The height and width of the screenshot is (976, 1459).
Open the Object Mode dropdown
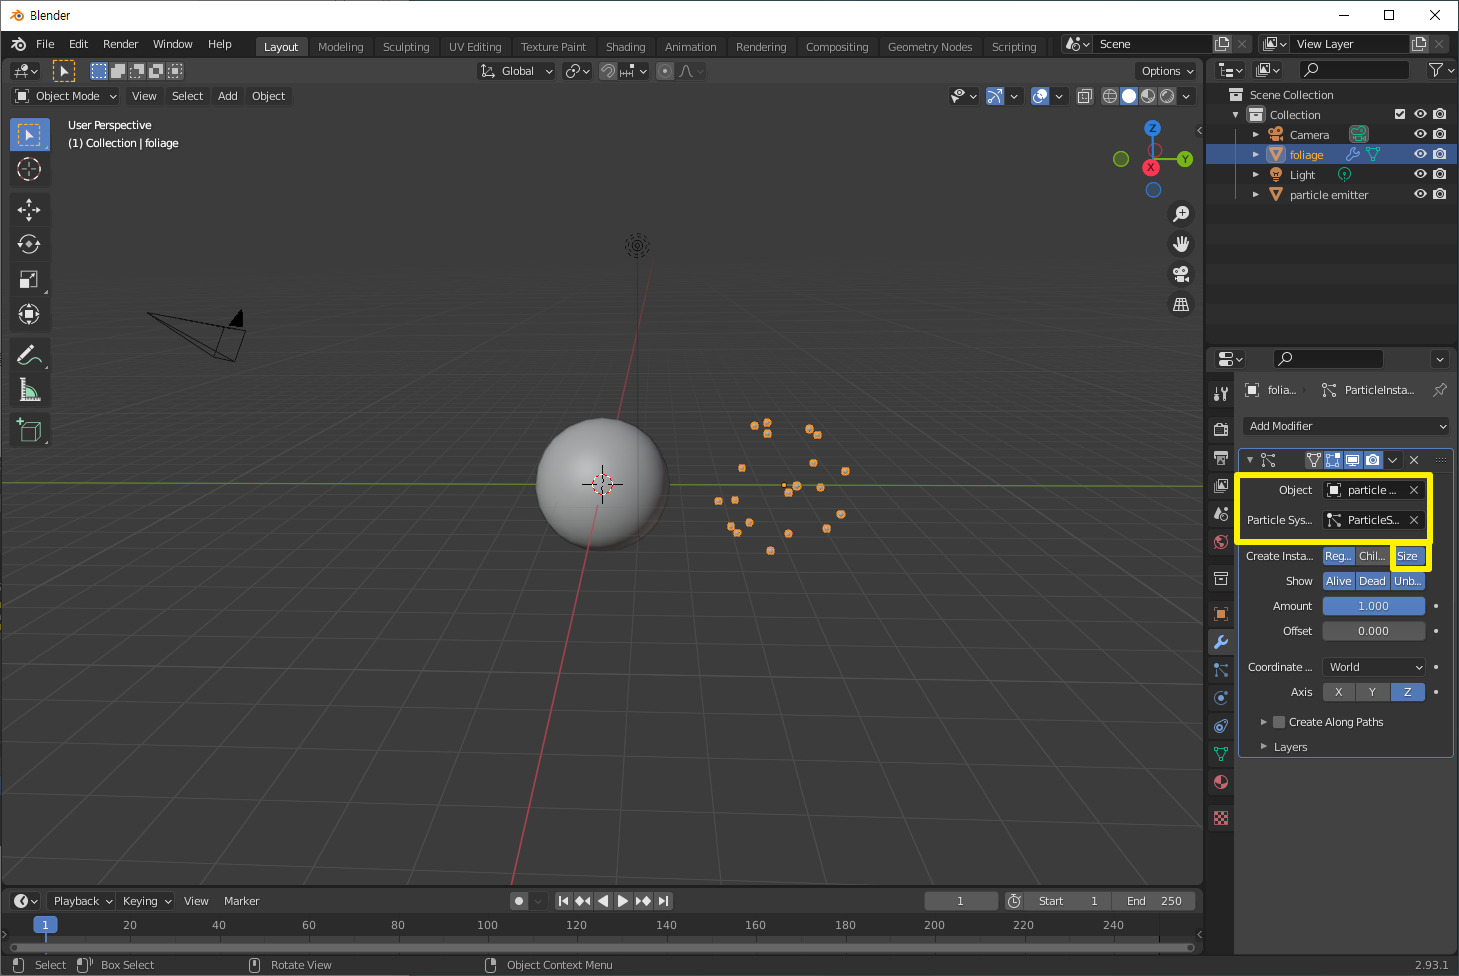tap(66, 96)
